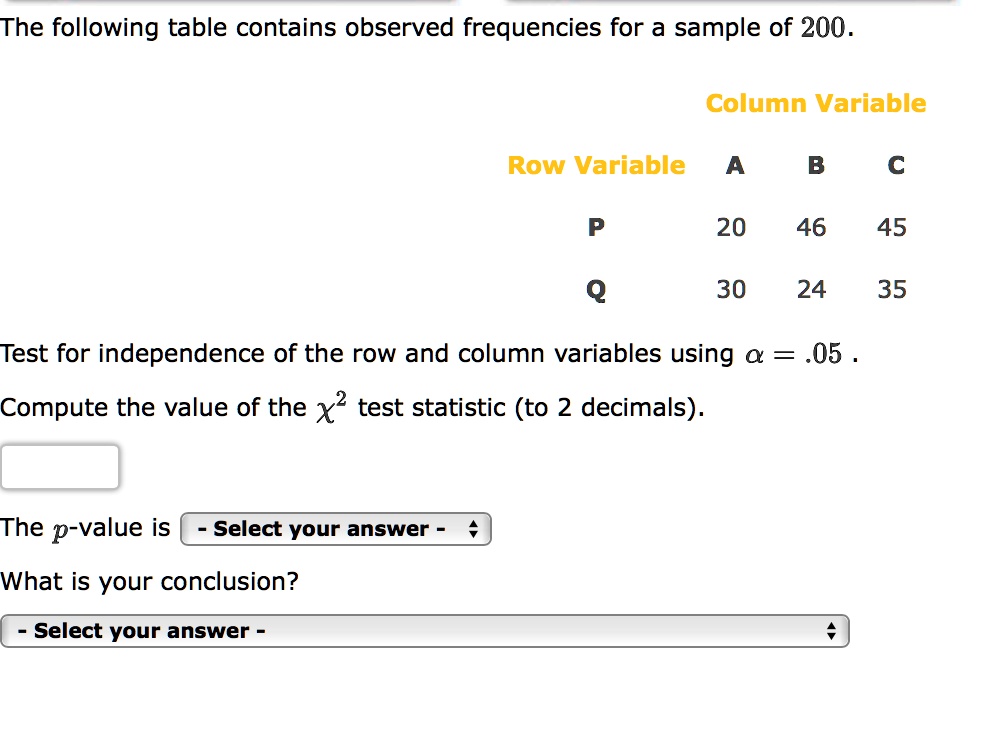Click column header B
Image resolution: width=994 pixels, height=738 pixels.
point(816,165)
